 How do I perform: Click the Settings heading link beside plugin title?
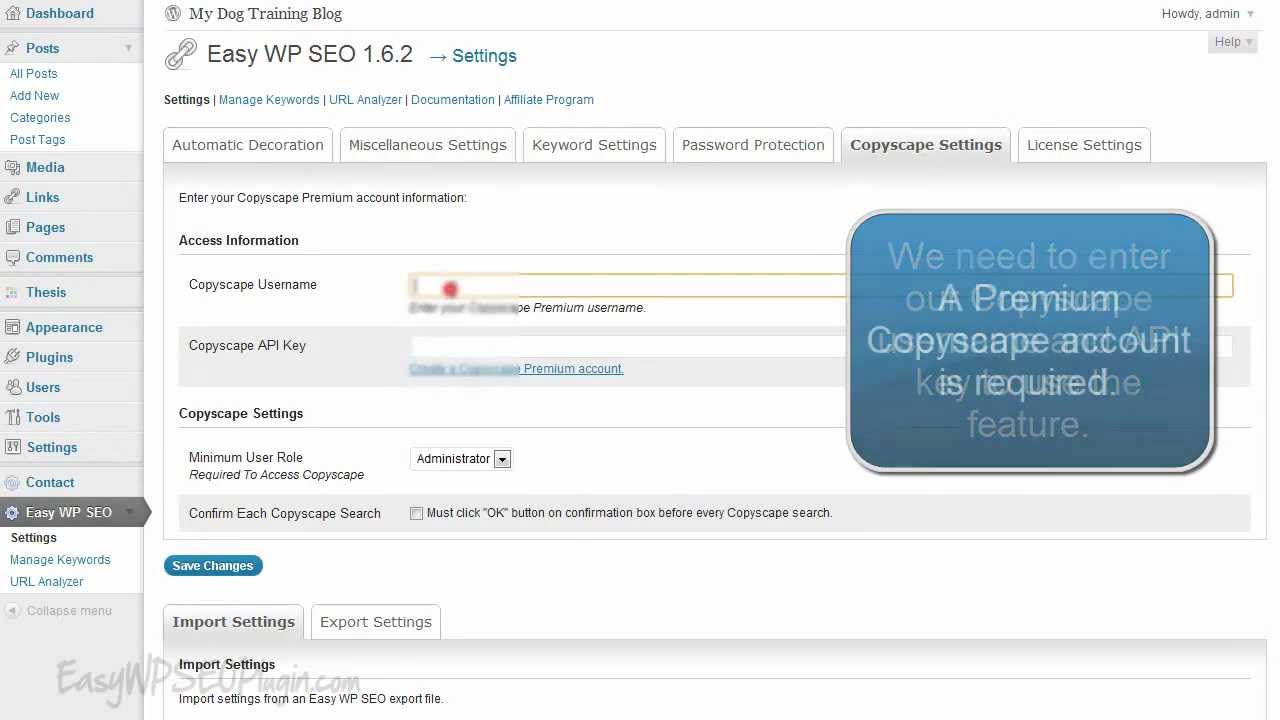point(484,56)
